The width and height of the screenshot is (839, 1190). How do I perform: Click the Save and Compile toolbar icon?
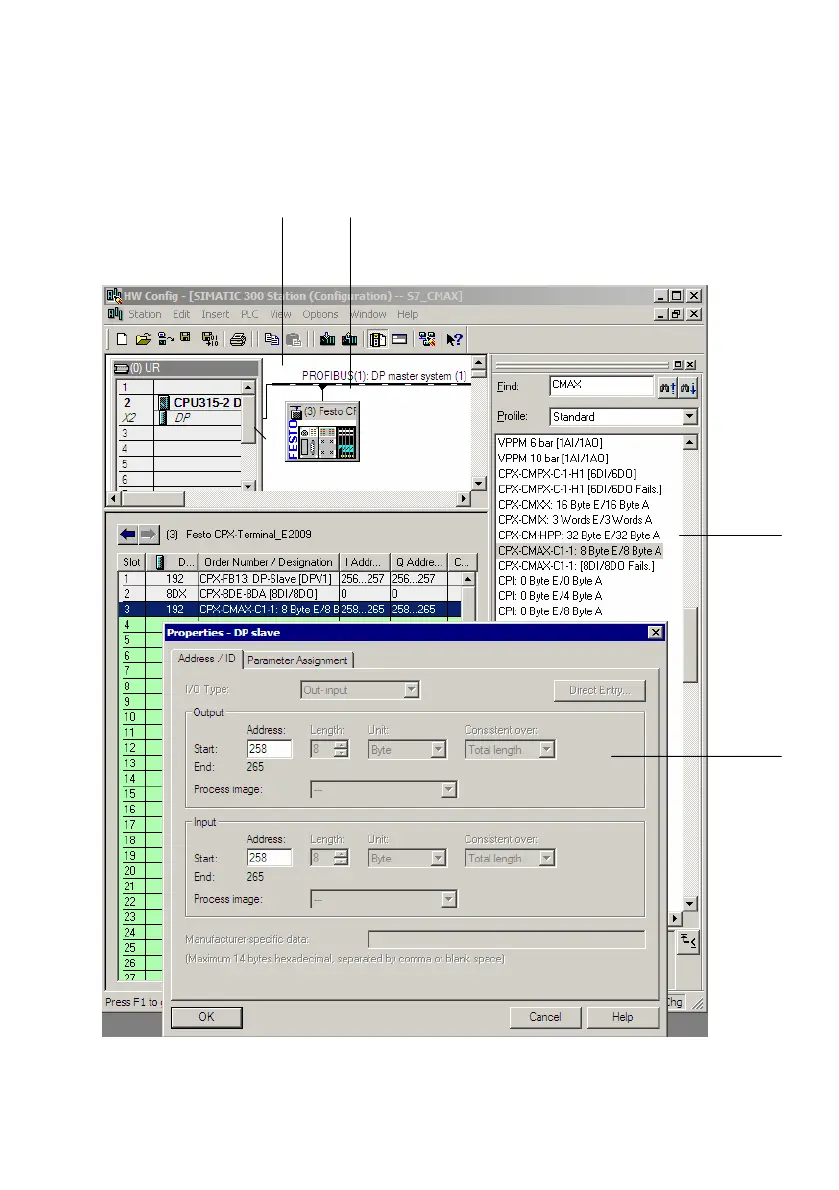pyautogui.click(x=209, y=339)
